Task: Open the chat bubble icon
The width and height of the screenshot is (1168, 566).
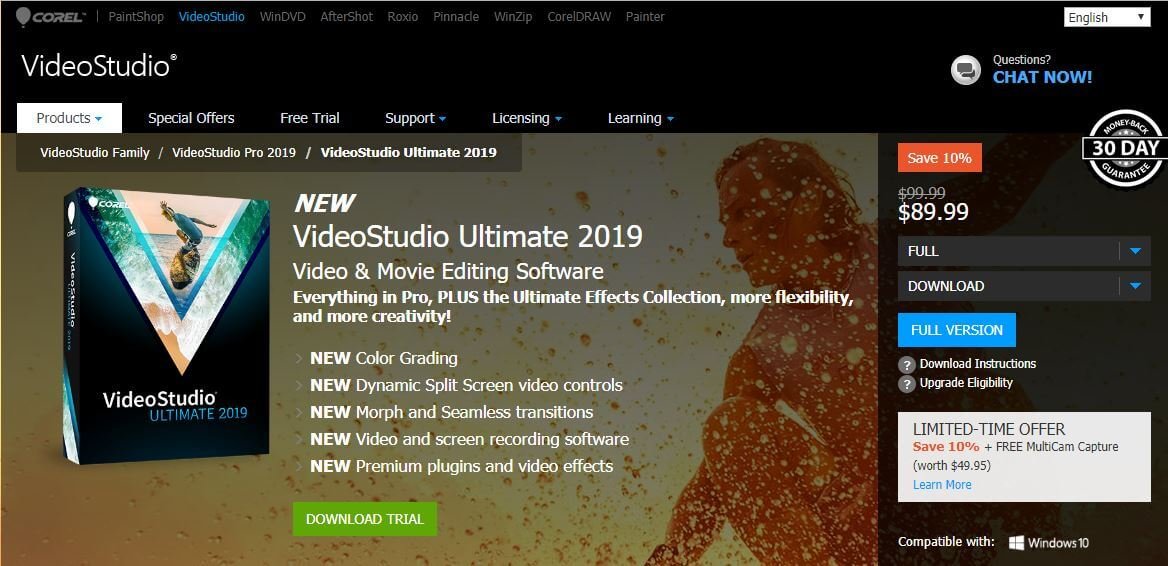Action: pyautogui.click(x=965, y=70)
